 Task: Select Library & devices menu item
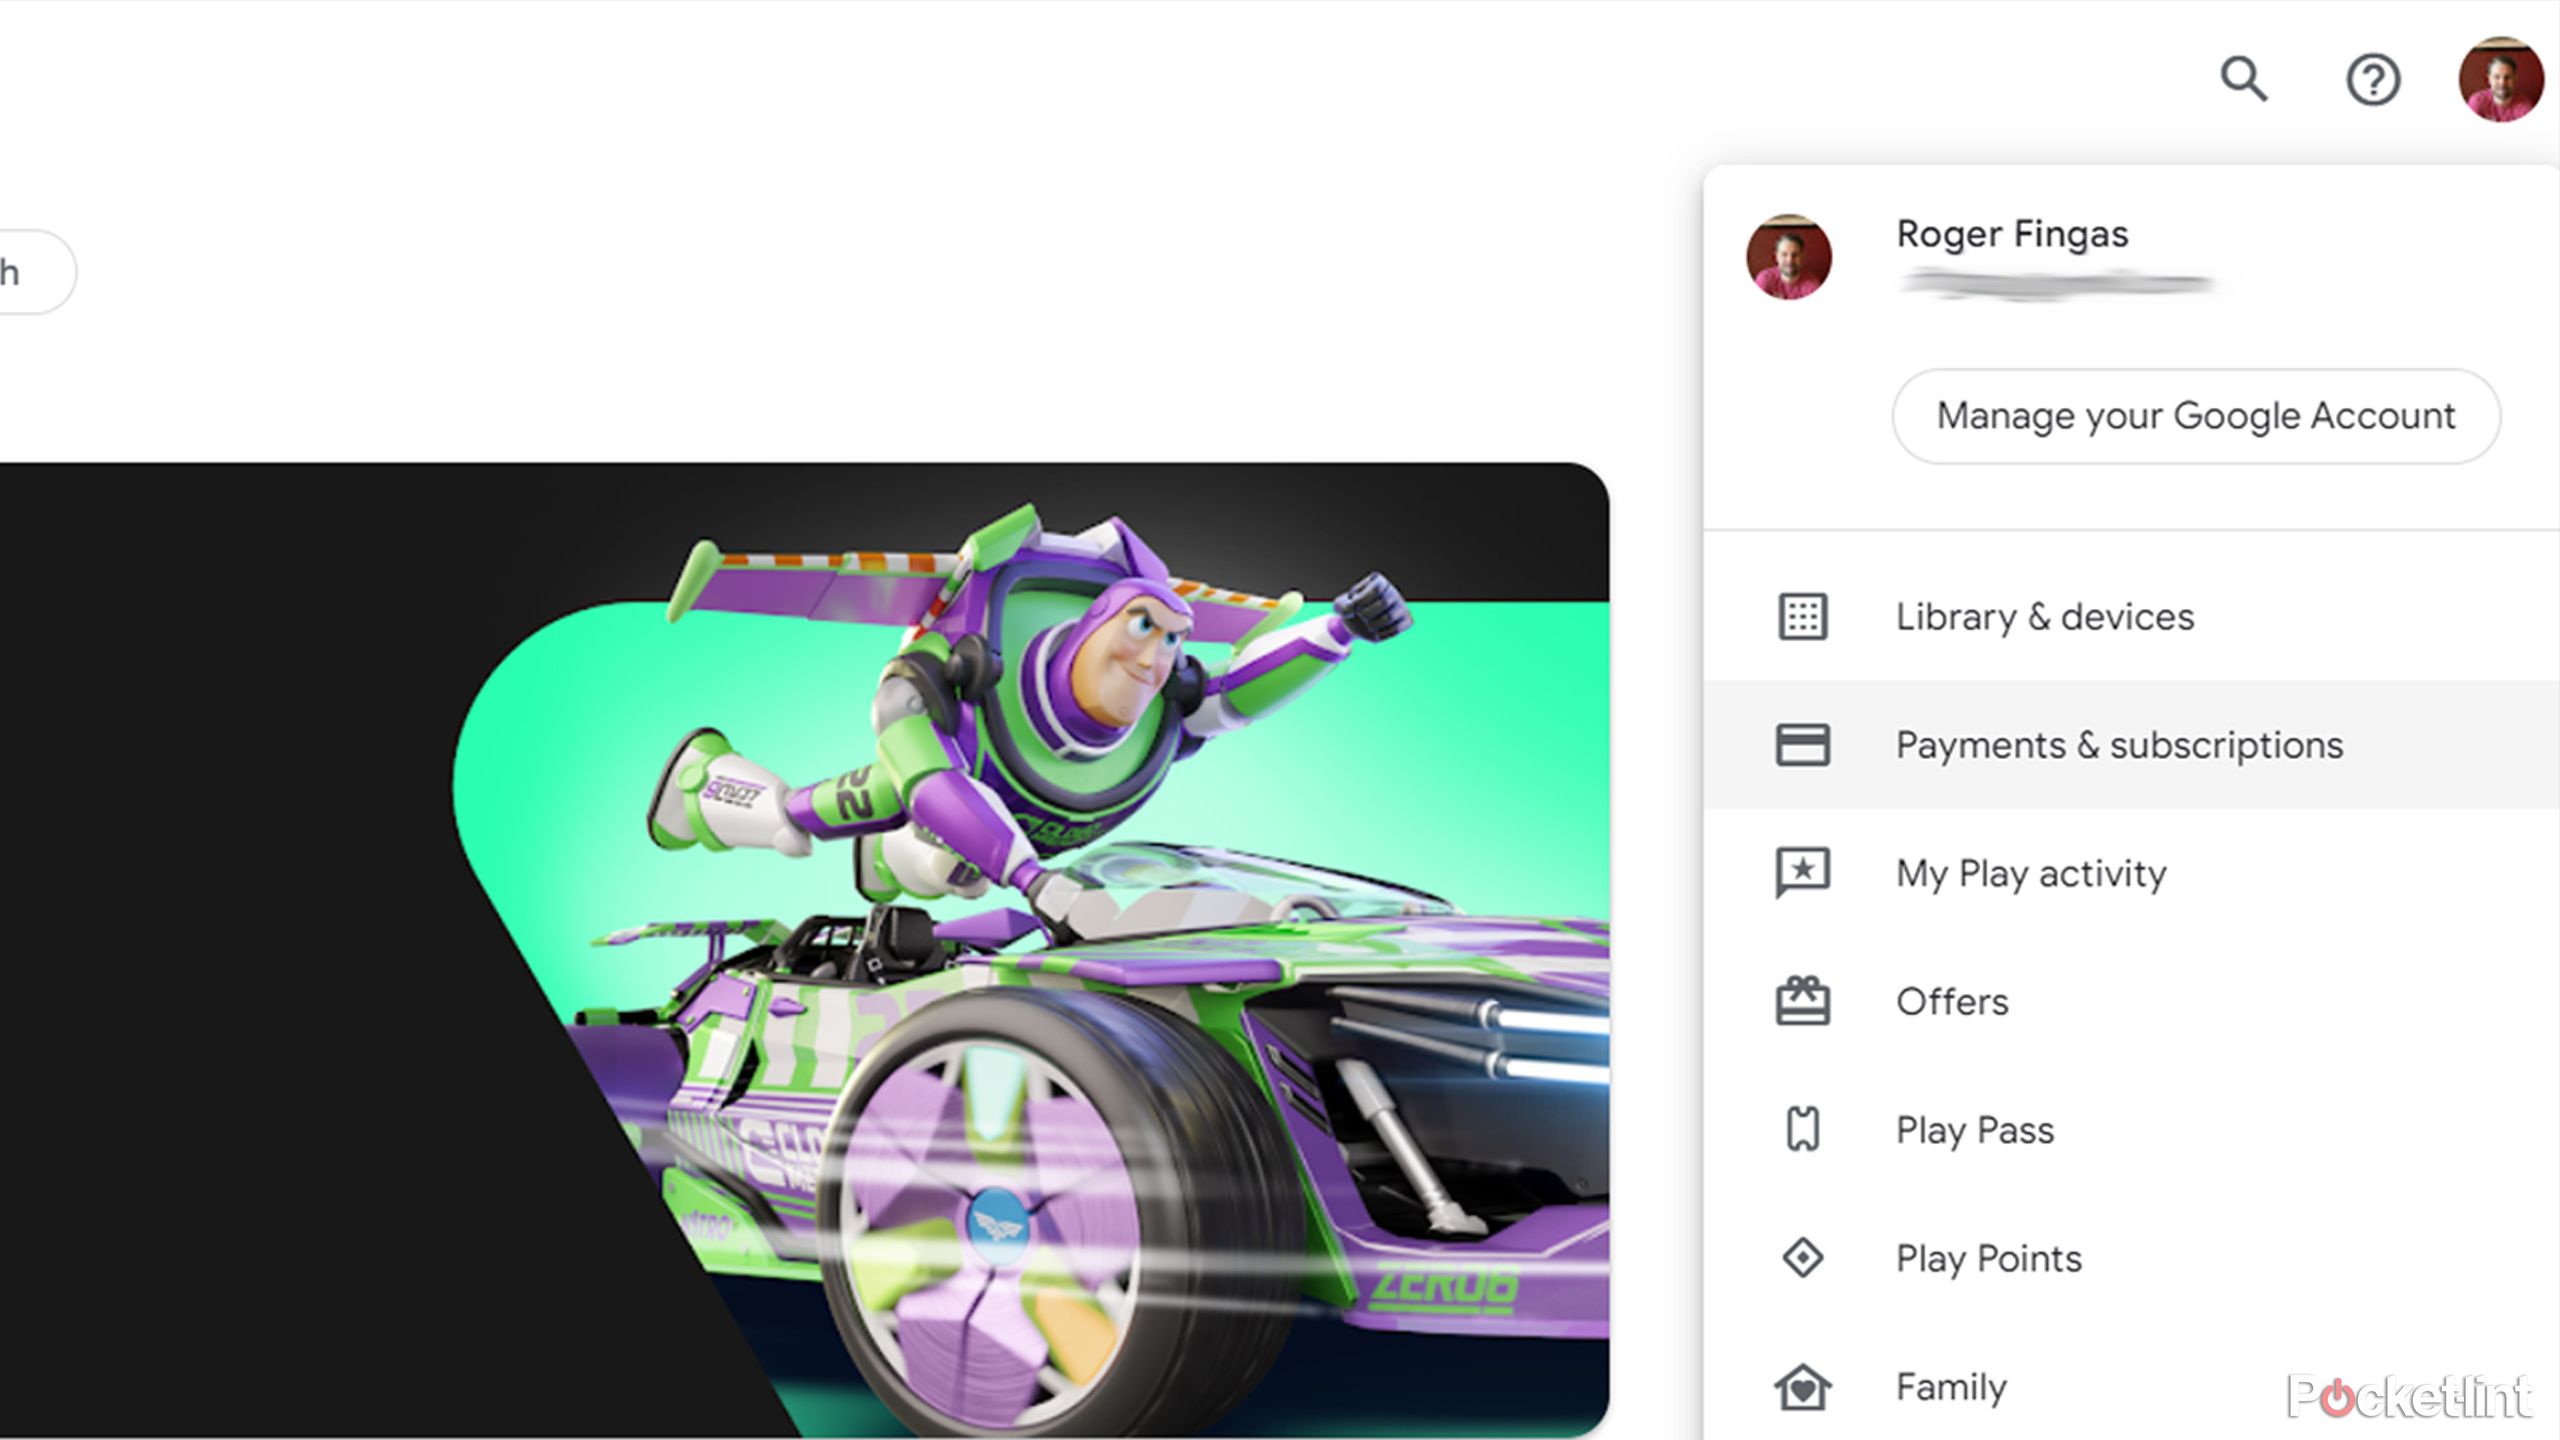(x=2045, y=615)
